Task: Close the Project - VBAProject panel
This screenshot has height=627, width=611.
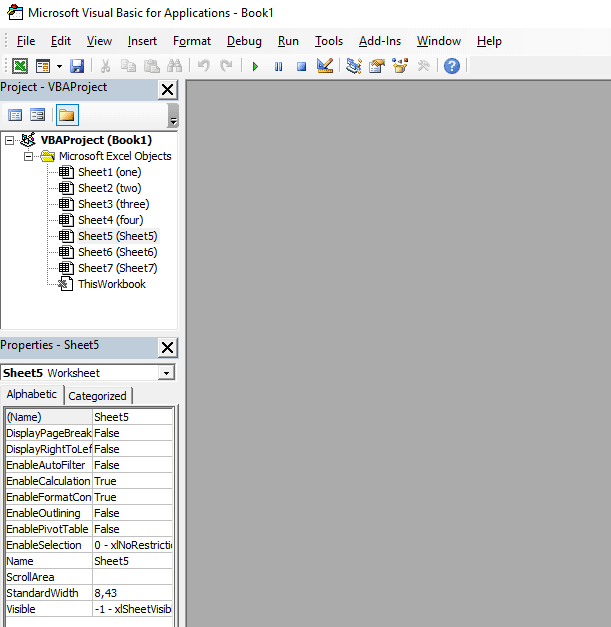Action: [168, 89]
